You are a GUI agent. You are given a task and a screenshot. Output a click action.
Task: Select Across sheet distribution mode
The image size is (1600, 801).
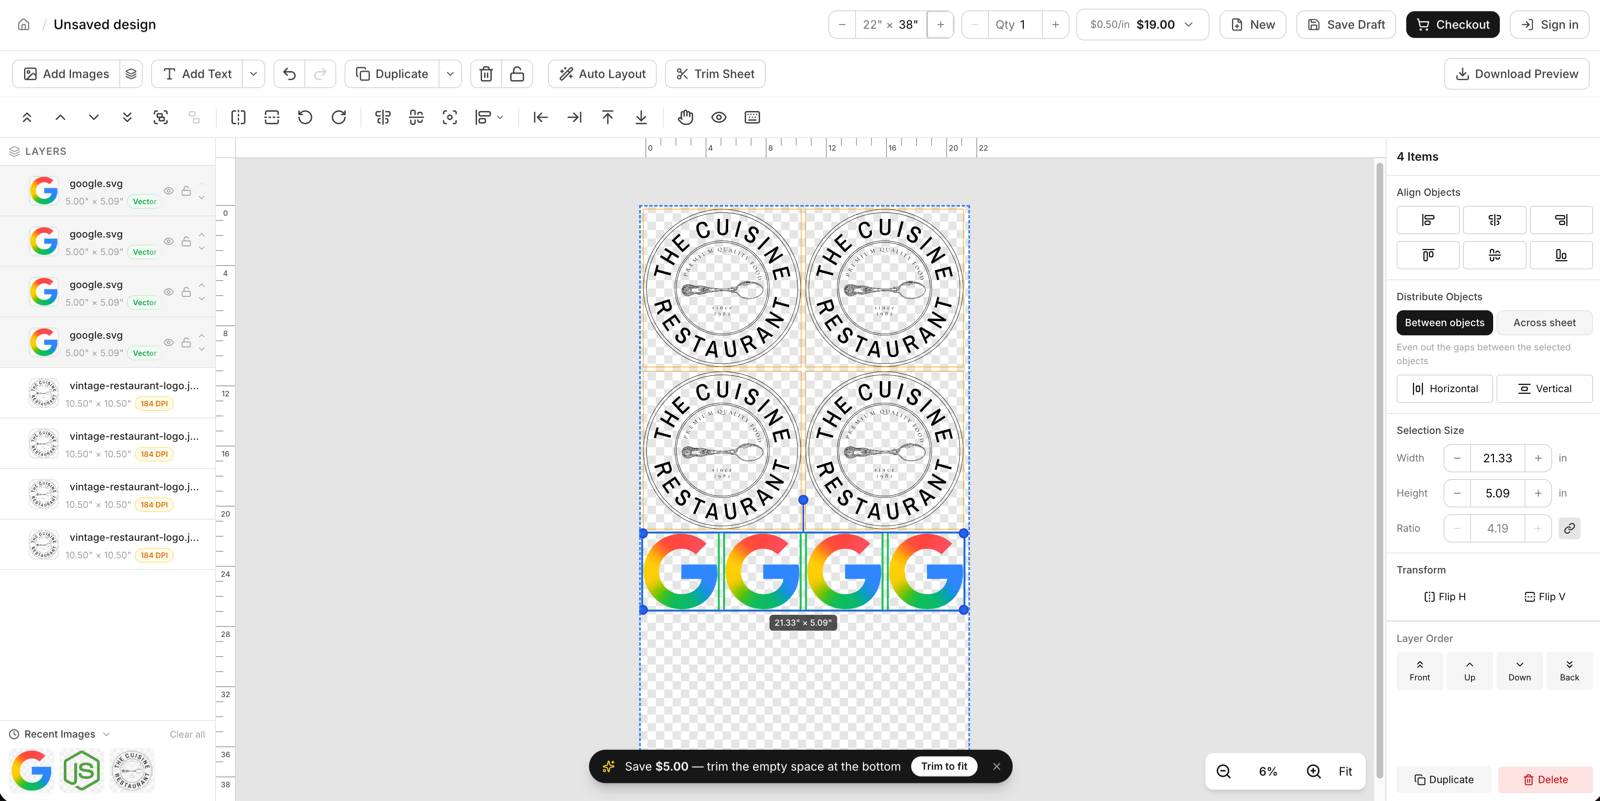1544,323
